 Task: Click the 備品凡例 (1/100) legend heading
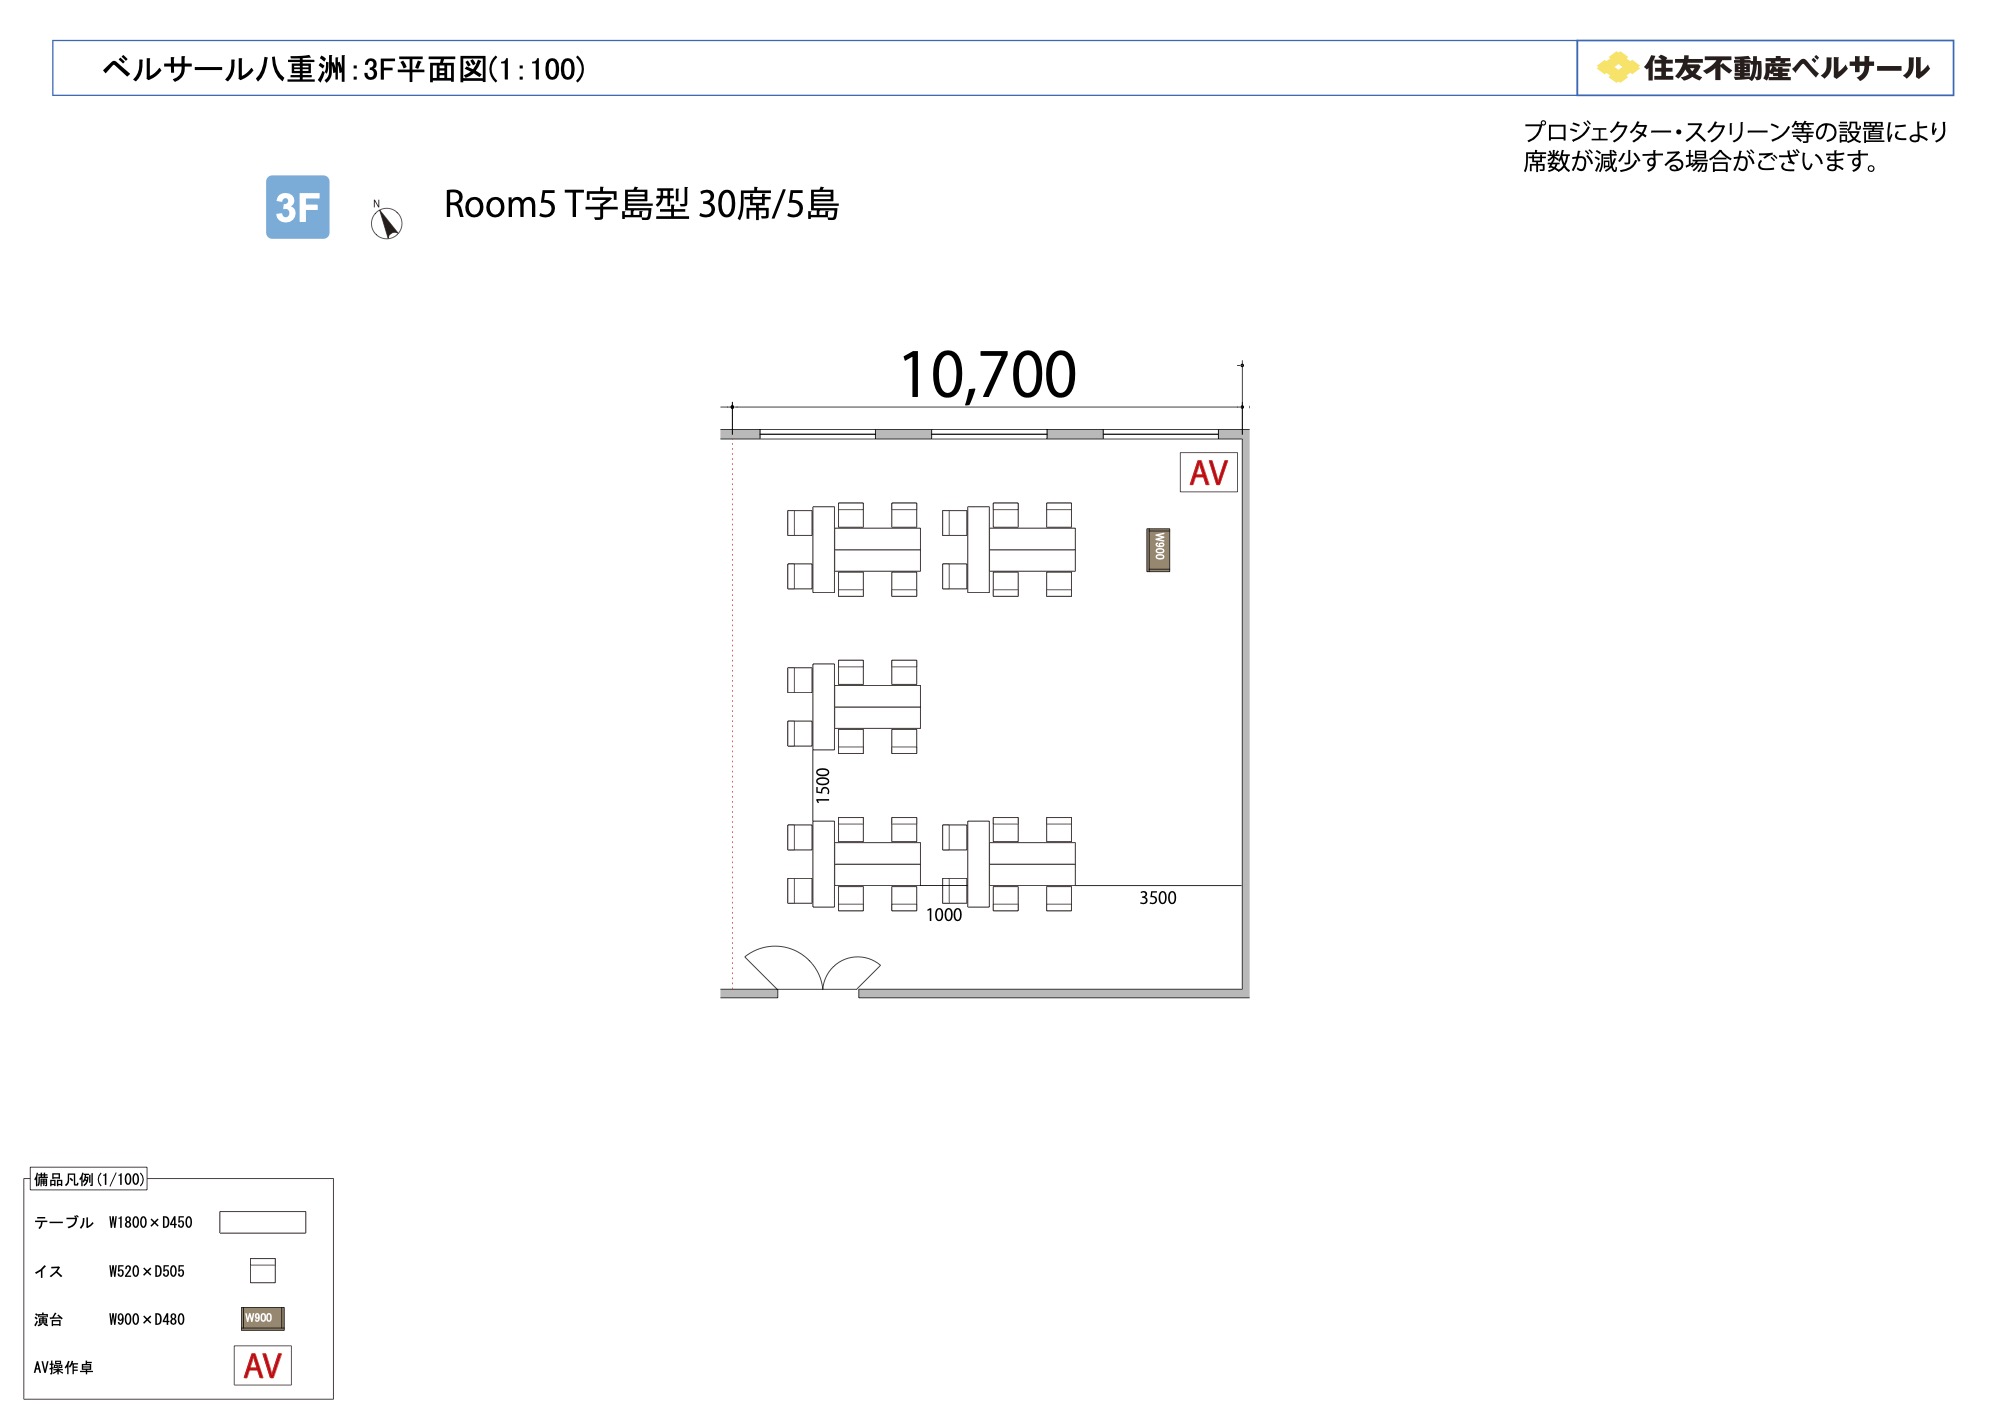[89, 1179]
